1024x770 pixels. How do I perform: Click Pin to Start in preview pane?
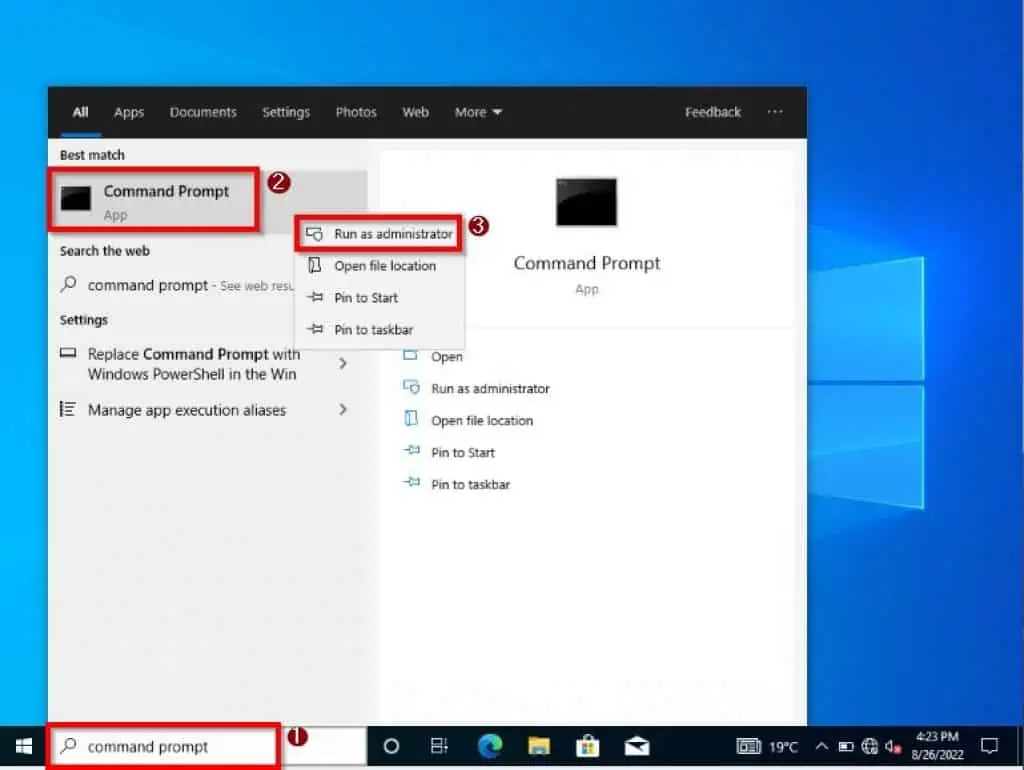point(463,453)
